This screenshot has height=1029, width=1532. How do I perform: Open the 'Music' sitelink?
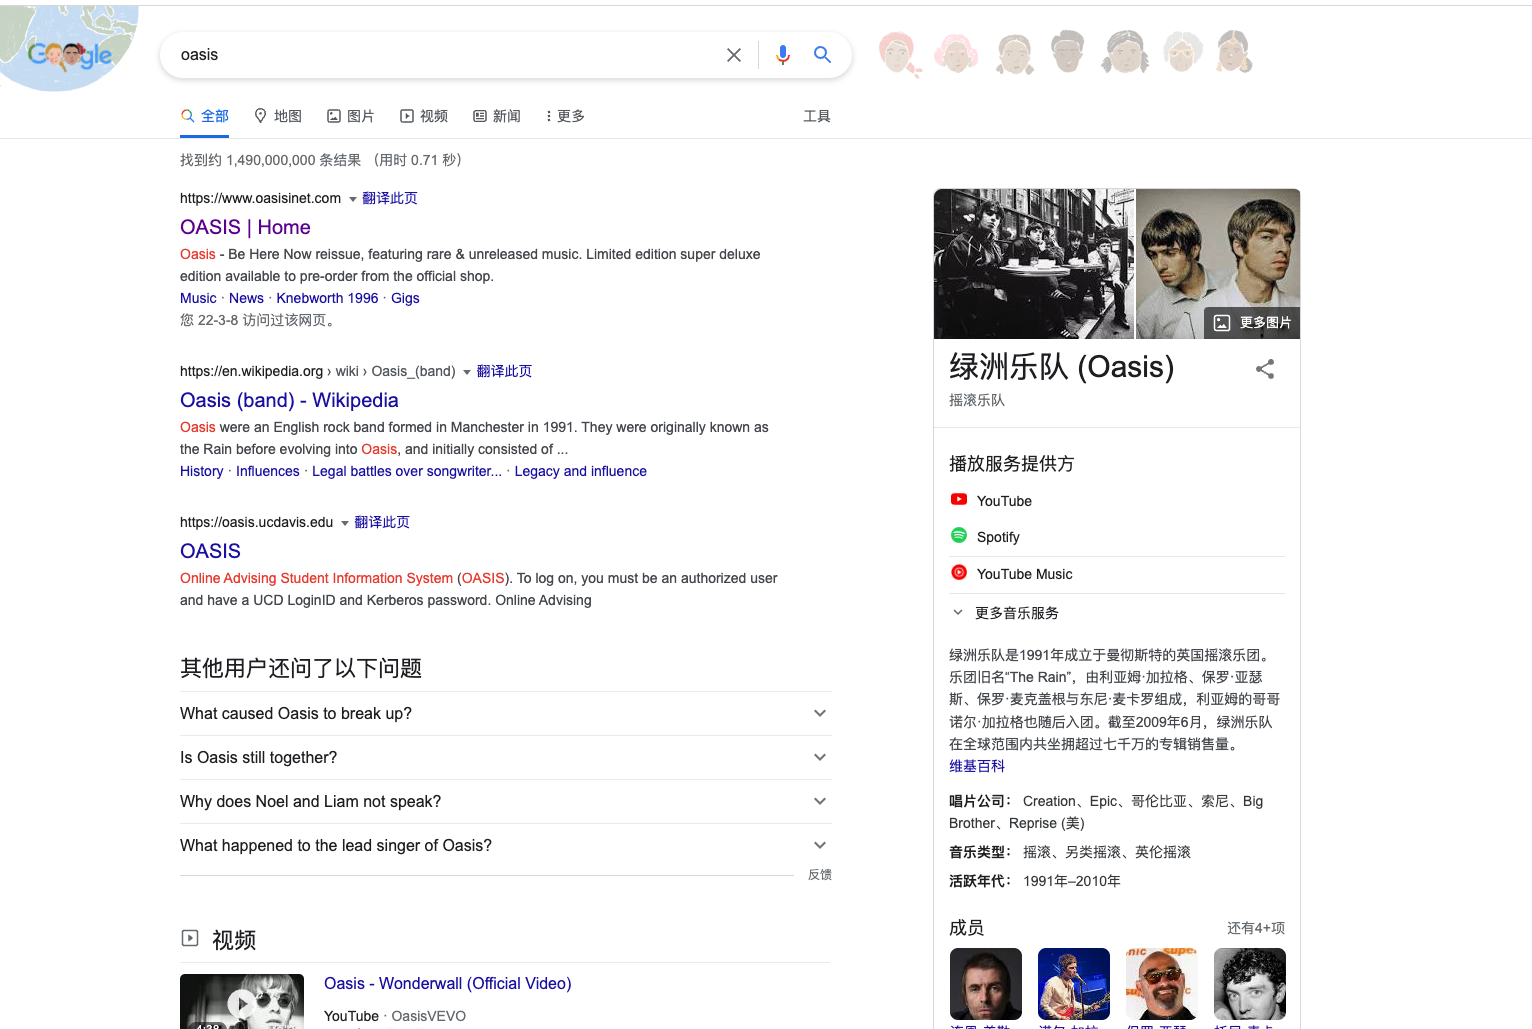[x=198, y=298]
